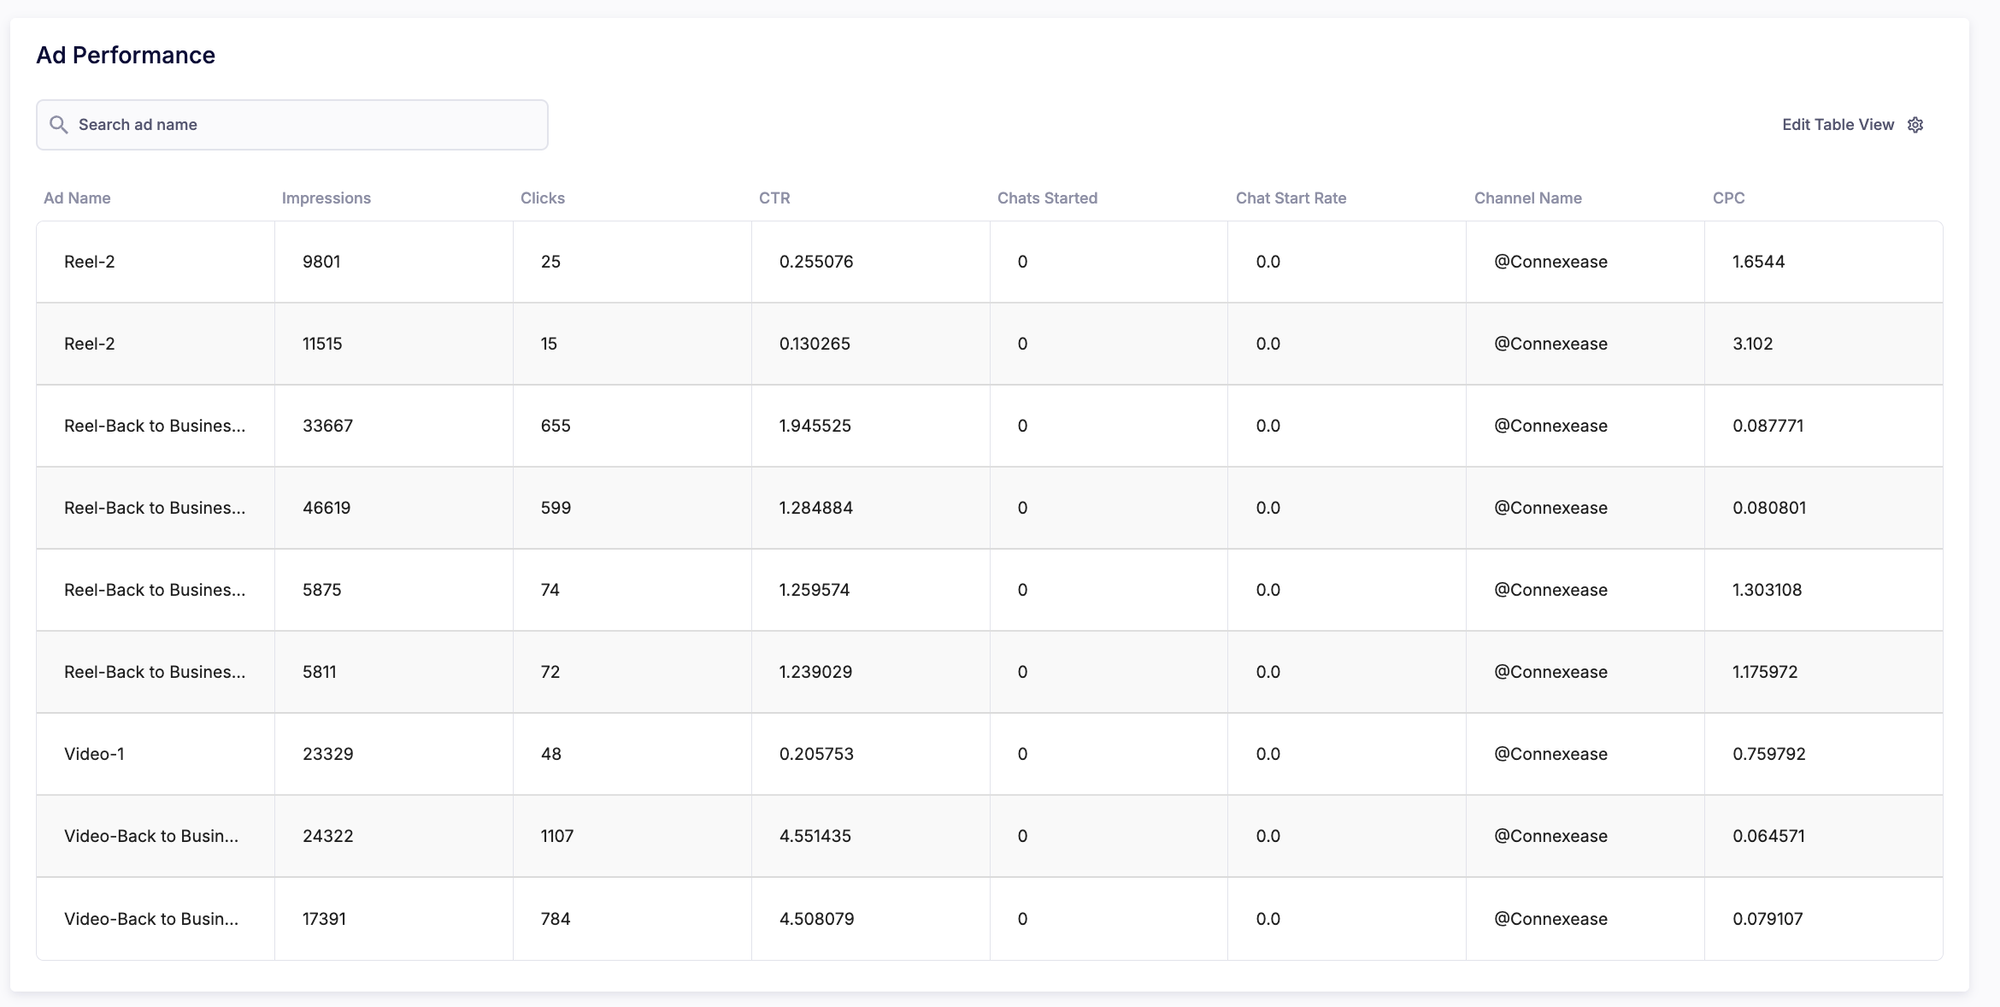Click the Chat Start Rate header
The width and height of the screenshot is (2000, 1007).
[x=1290, y=198]
